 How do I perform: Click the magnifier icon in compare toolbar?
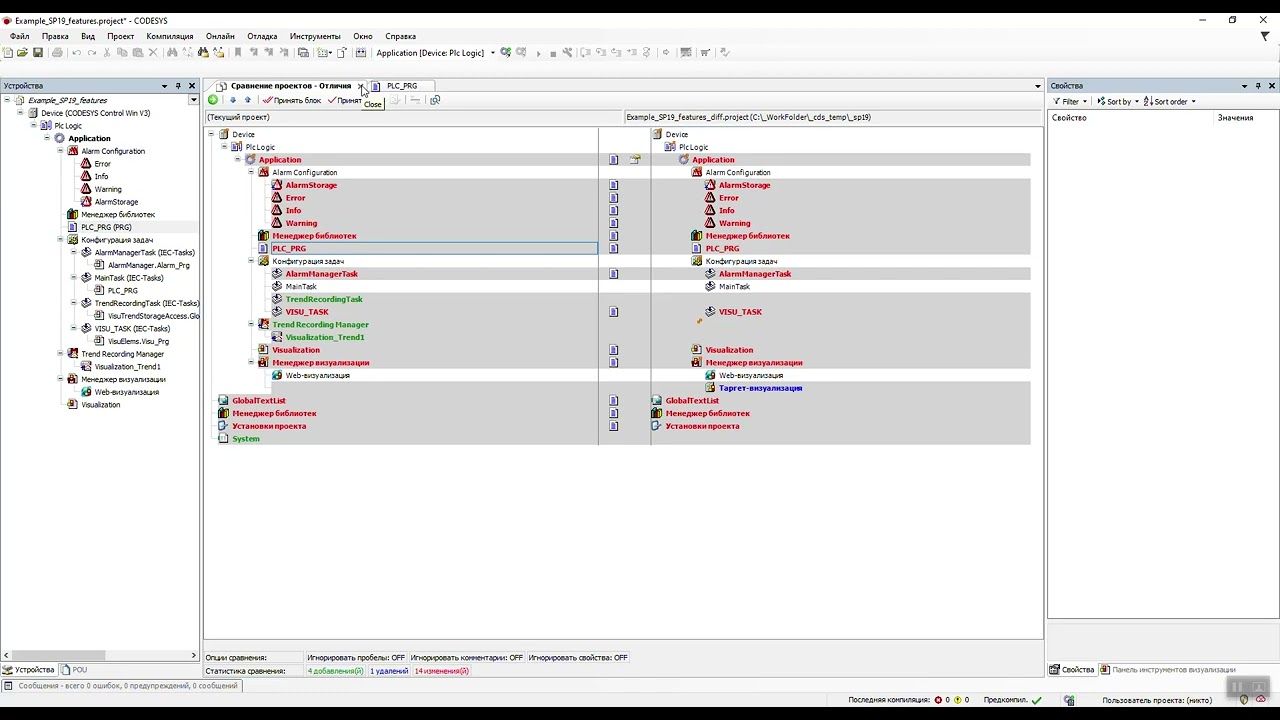coord(435,100)
